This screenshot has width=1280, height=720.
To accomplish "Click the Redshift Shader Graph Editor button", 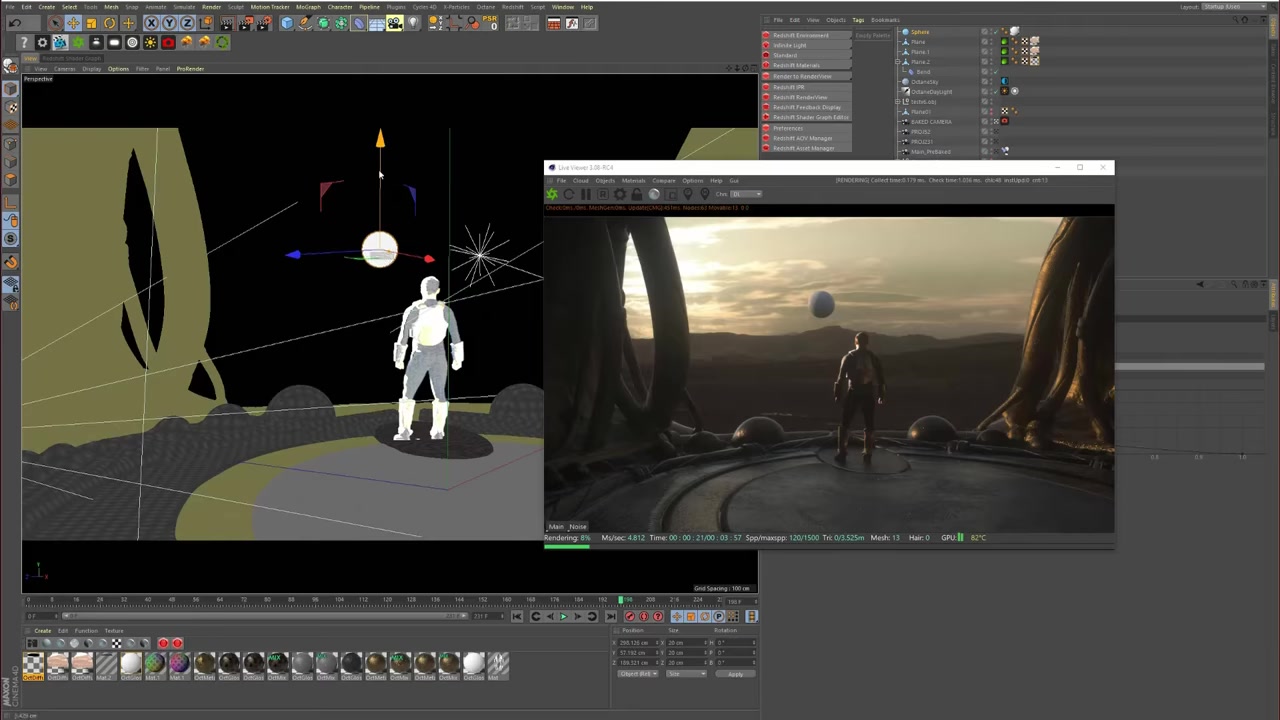I will click(805, 117).
